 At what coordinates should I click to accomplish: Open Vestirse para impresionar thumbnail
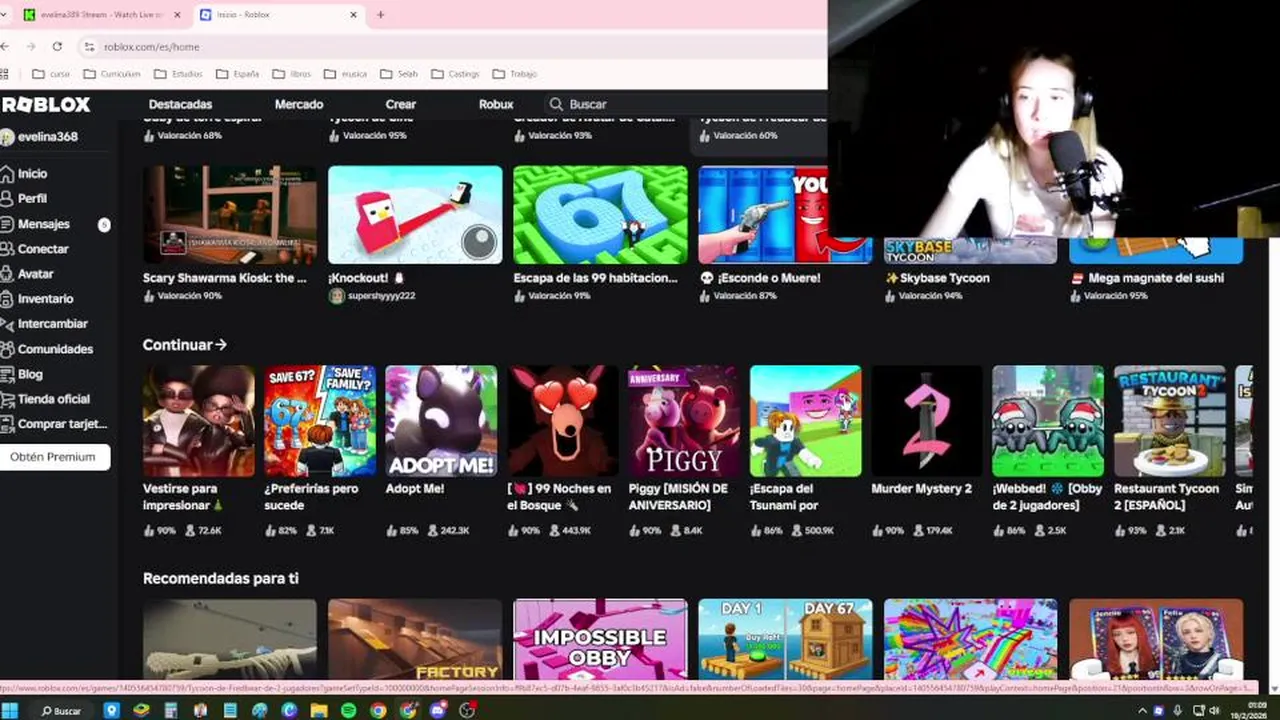[198, 420]
